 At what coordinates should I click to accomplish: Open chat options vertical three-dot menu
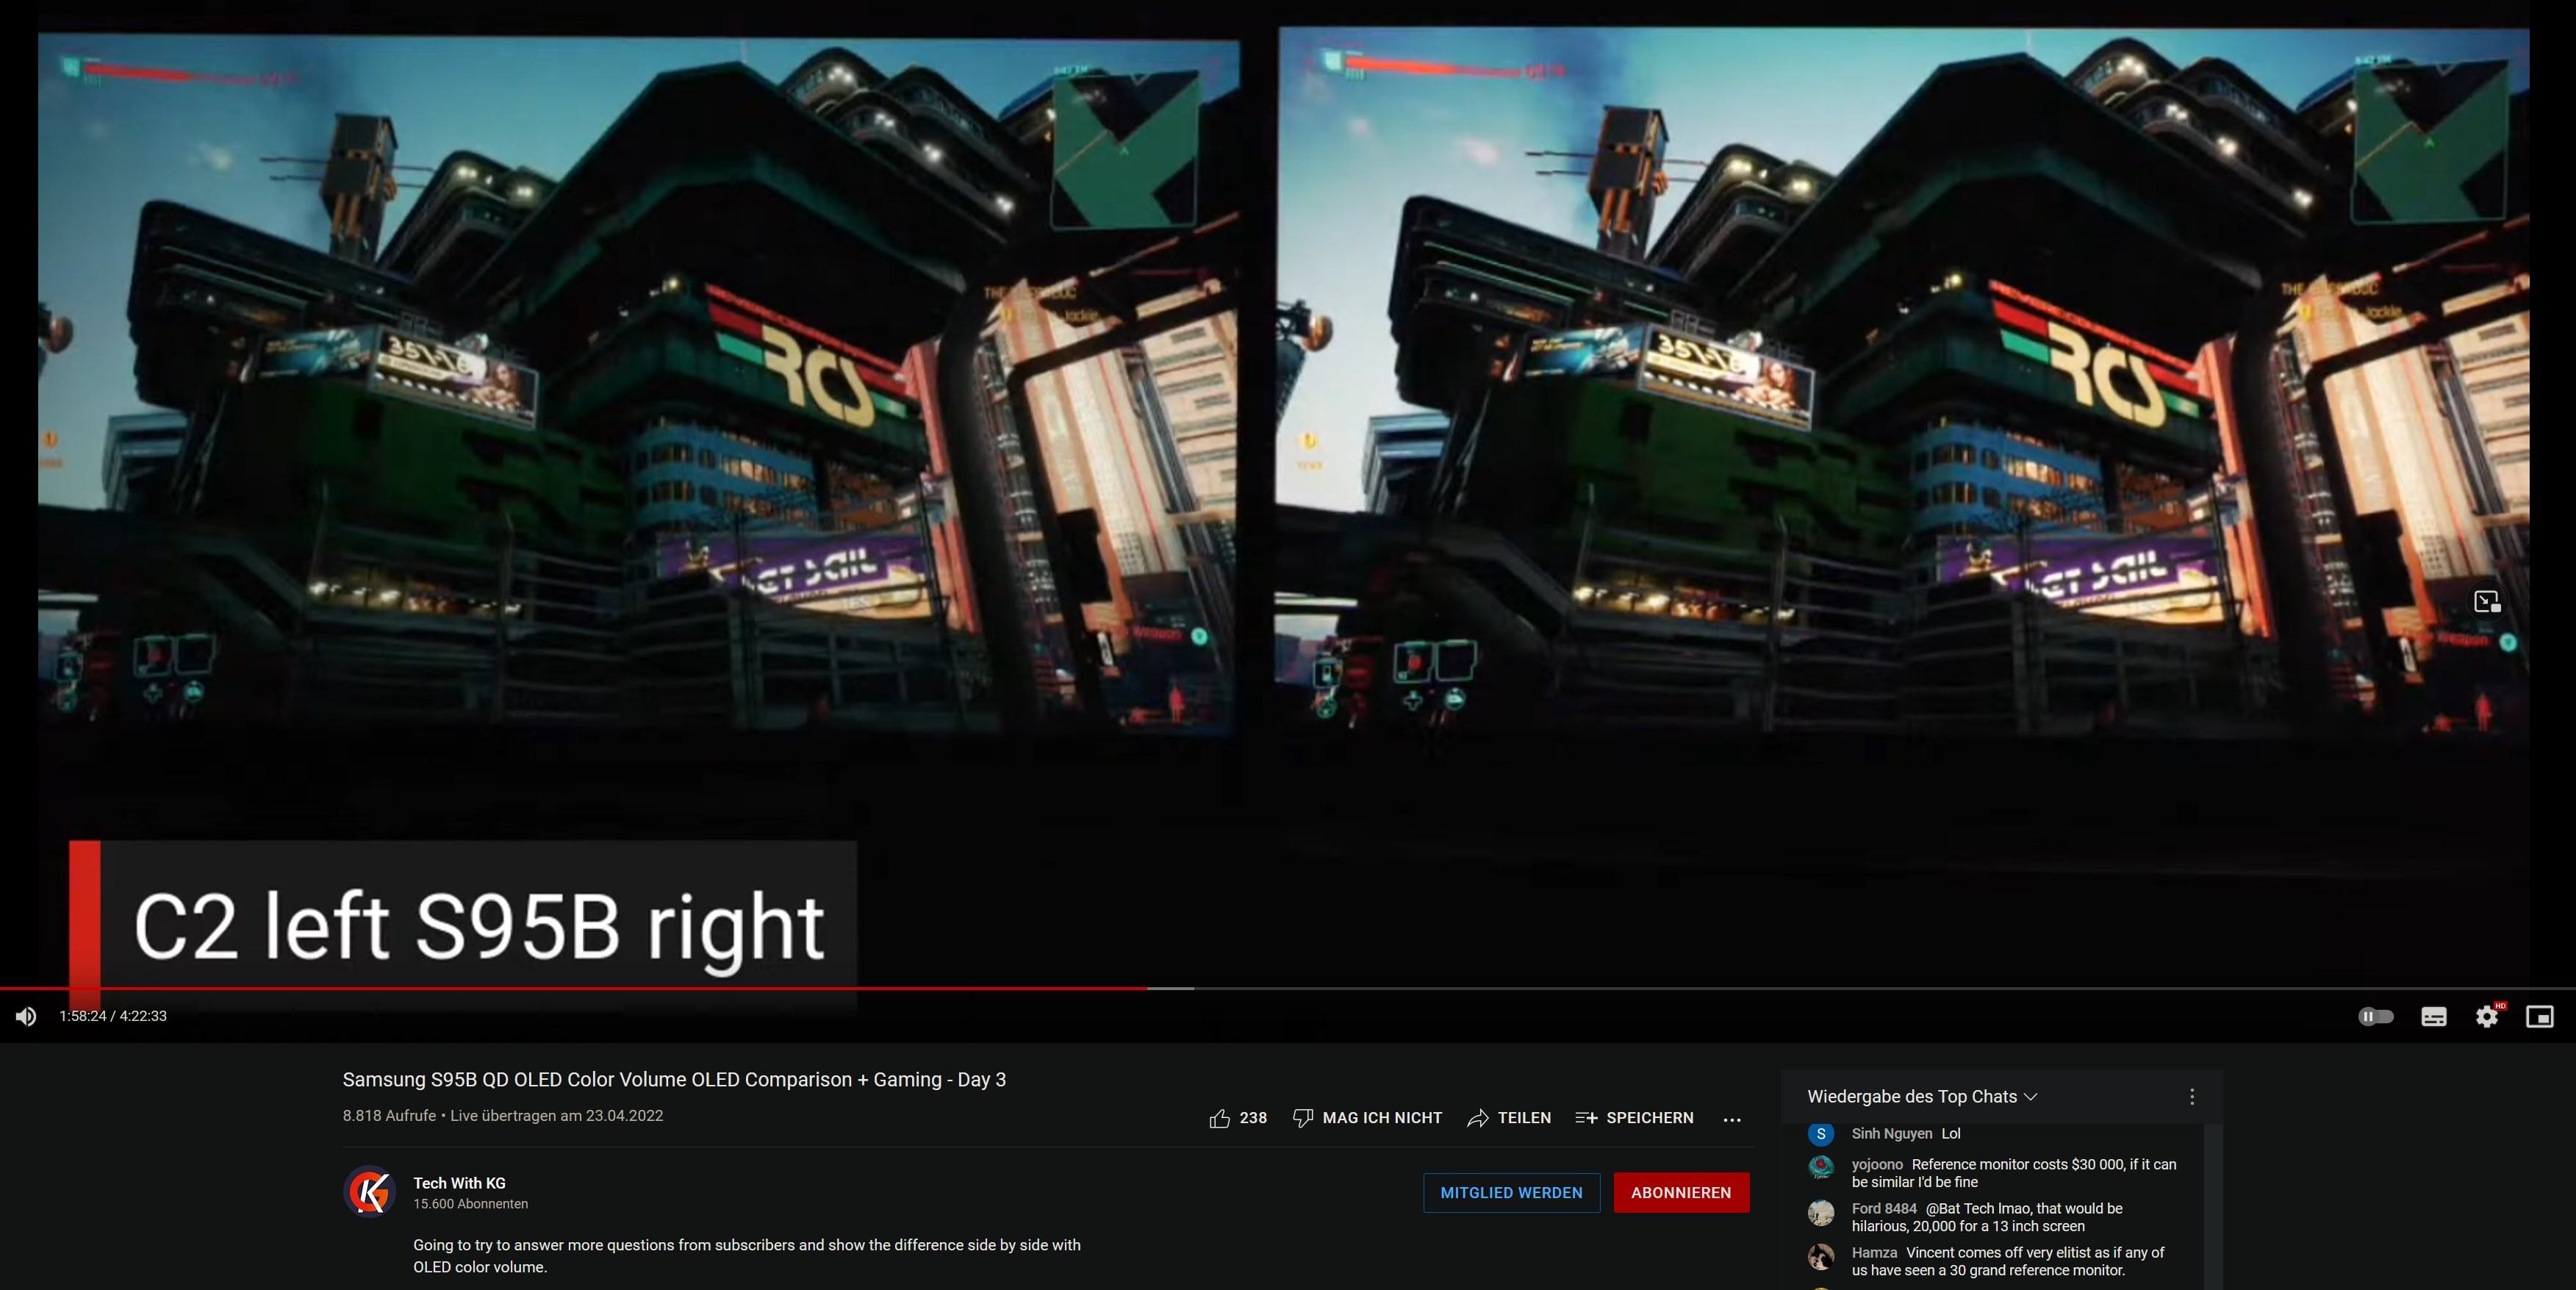2192,1096
